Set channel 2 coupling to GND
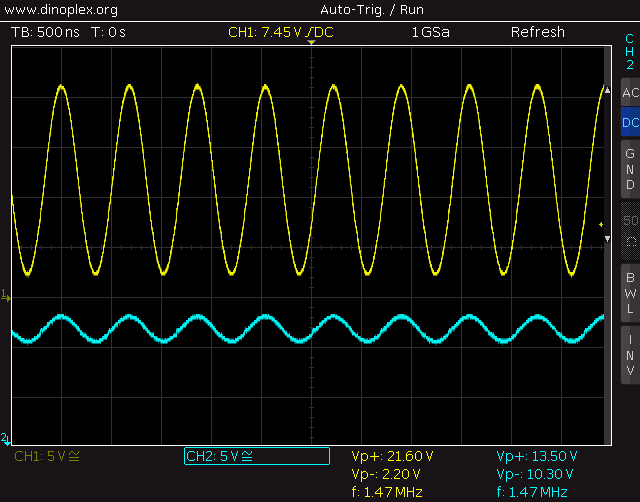The height and width of the screenshot is (502, 640). [x=629, y=169]
